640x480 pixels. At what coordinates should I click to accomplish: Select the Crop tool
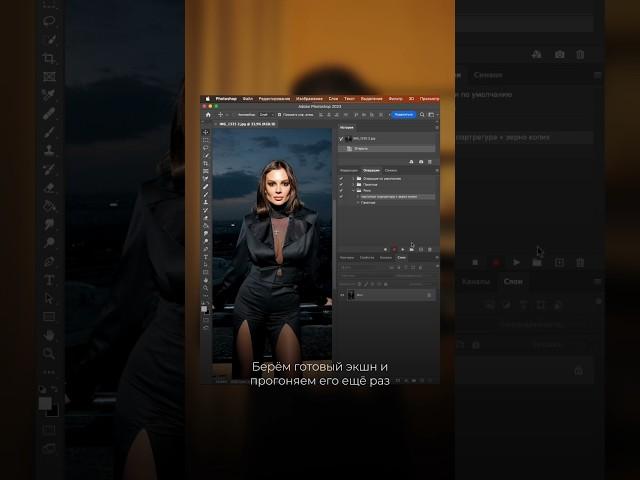[x=205, y=164]
